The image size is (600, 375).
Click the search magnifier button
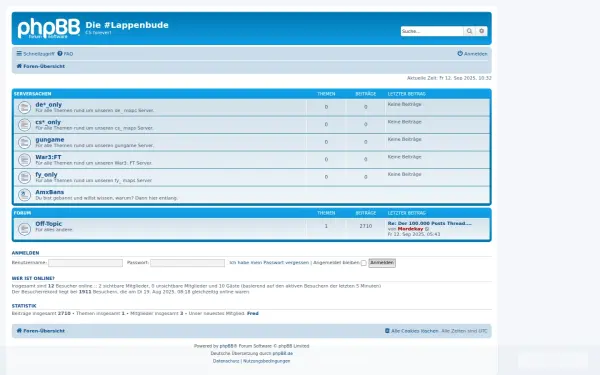point(469,31)
